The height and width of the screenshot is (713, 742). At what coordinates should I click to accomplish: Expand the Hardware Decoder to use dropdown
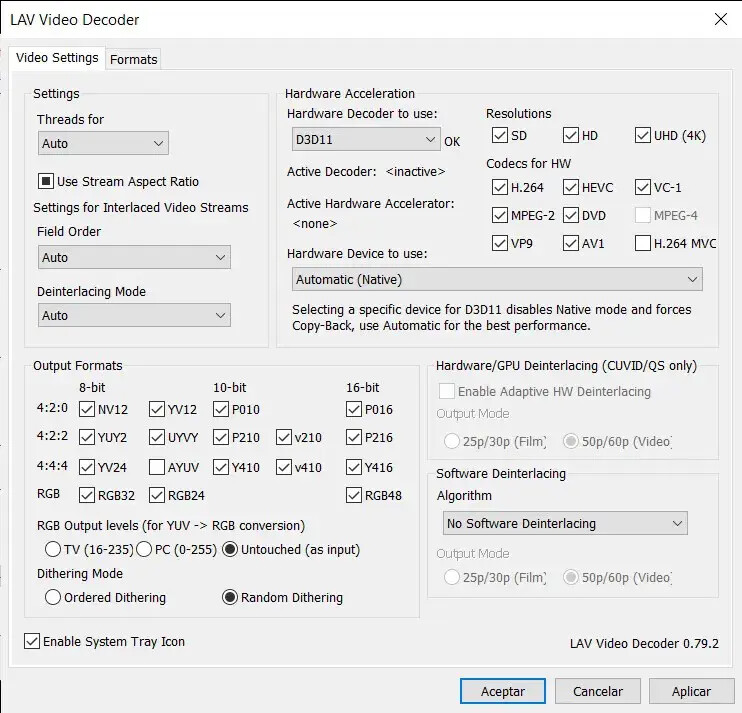365,140
